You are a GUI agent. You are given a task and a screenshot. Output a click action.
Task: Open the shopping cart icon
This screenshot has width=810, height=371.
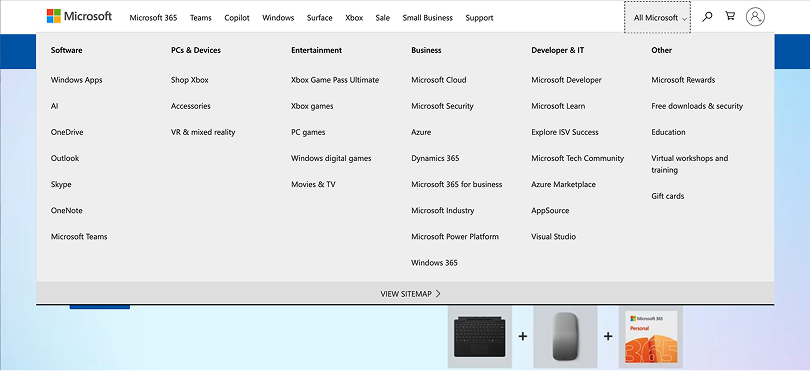[x=730, y=16]
